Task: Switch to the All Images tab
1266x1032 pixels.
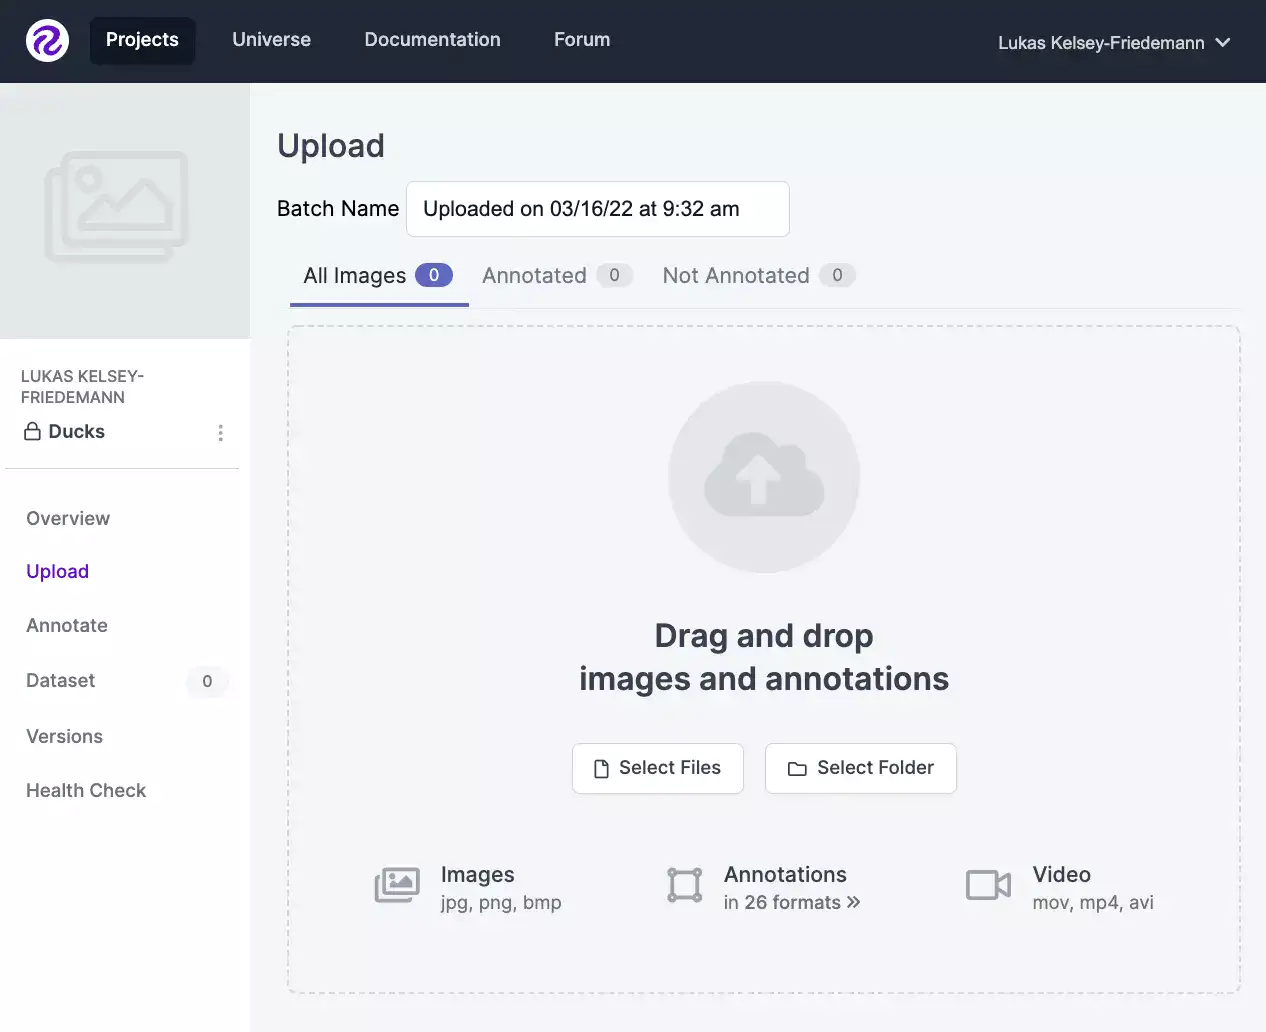Action: point(378,276)
